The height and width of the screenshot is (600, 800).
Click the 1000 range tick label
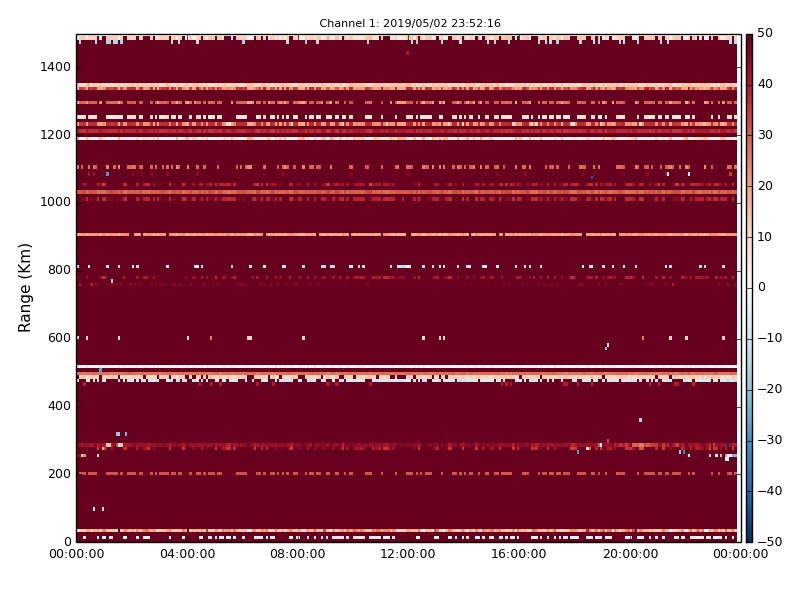55,202
